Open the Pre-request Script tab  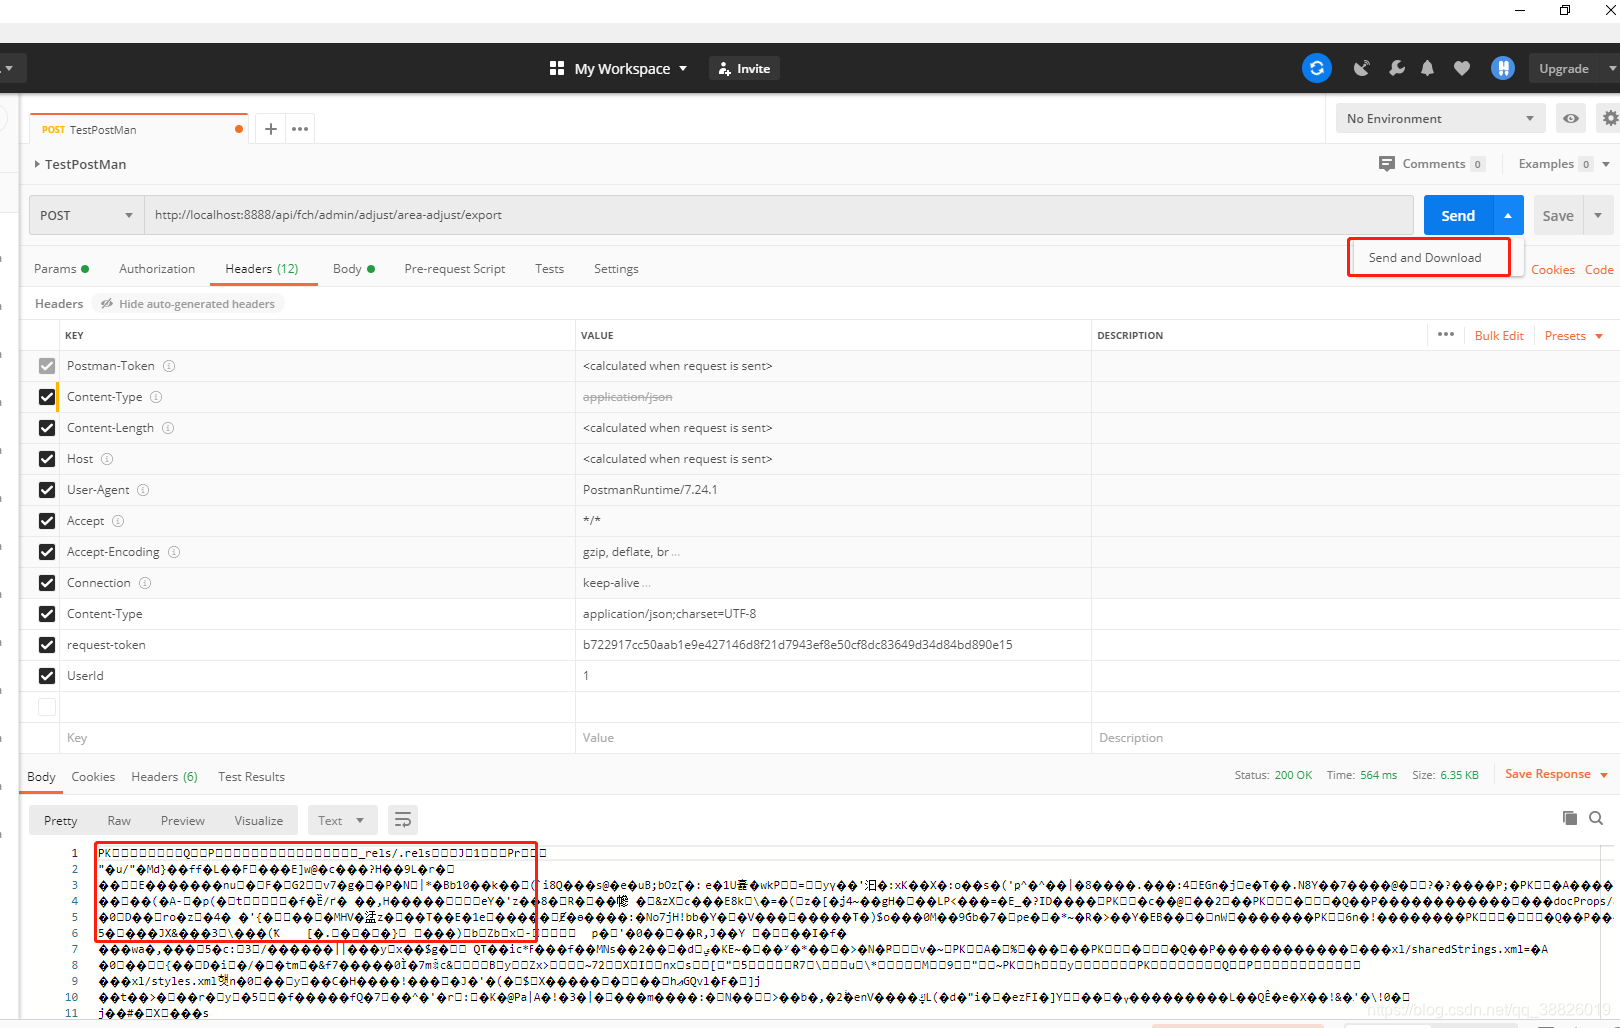(x=455, y=268)
